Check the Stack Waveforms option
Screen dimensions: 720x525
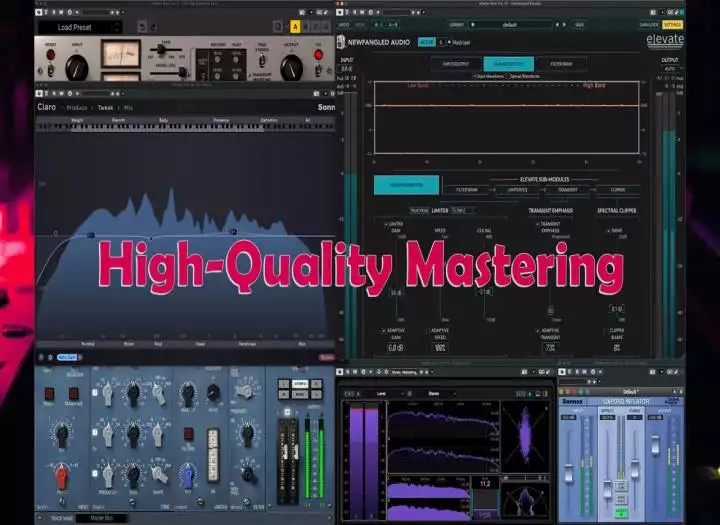[475, 76]
